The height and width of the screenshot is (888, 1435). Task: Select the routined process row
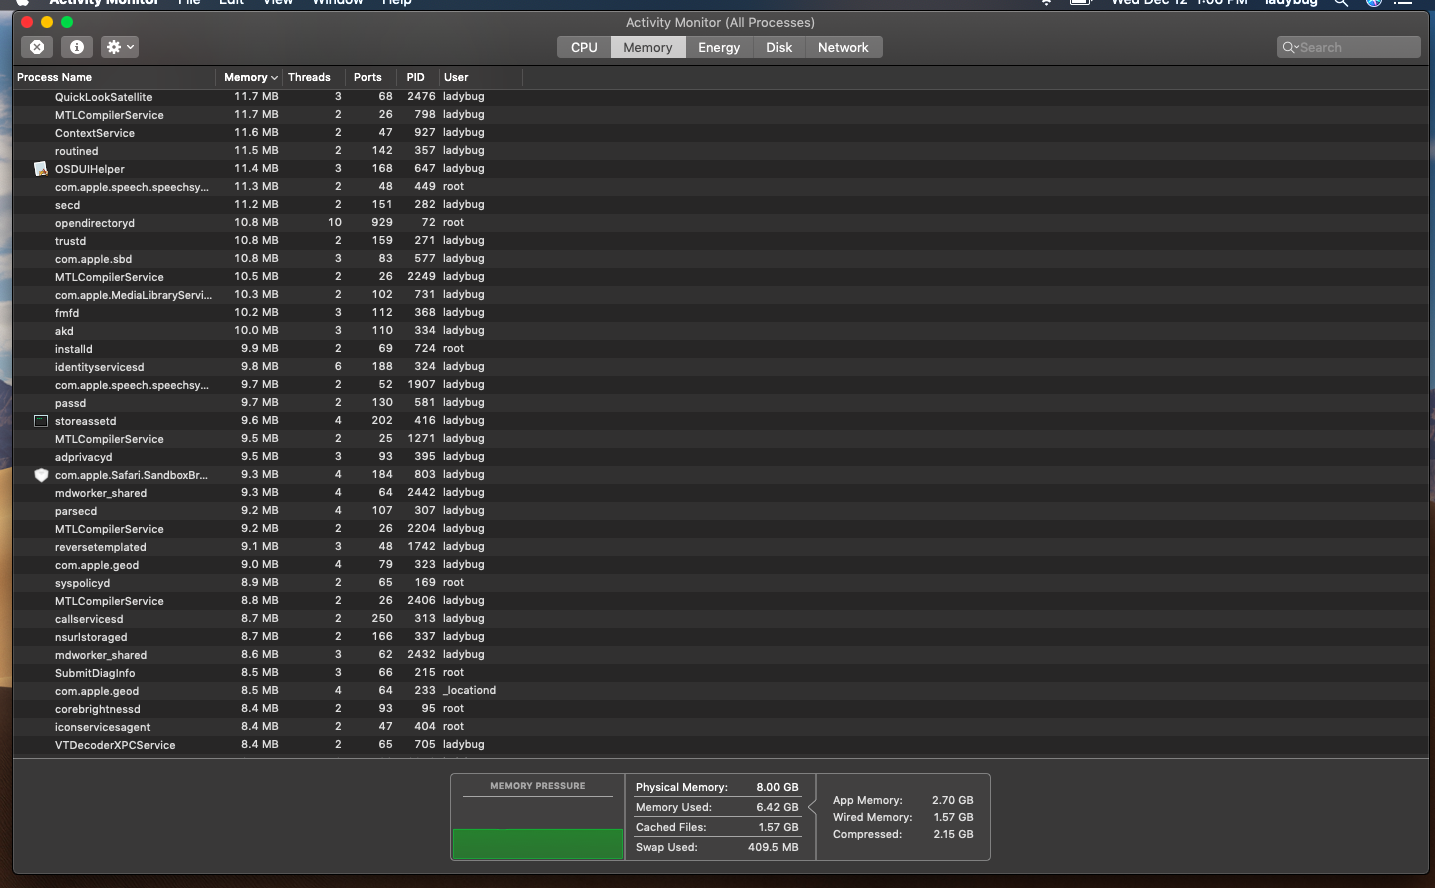pos(720,151)
